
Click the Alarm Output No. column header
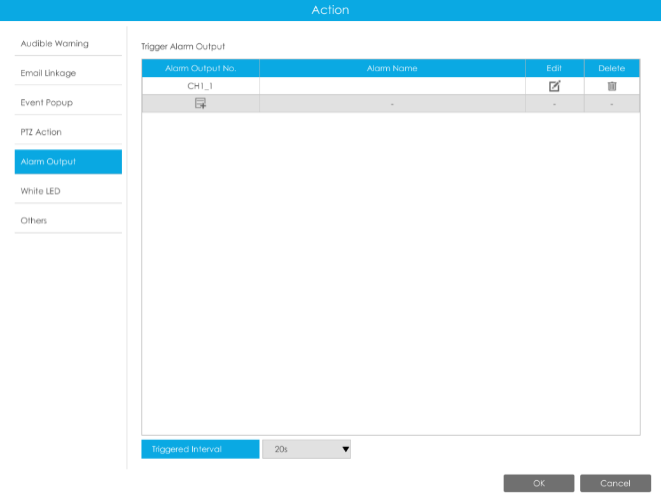pos(200,68)
